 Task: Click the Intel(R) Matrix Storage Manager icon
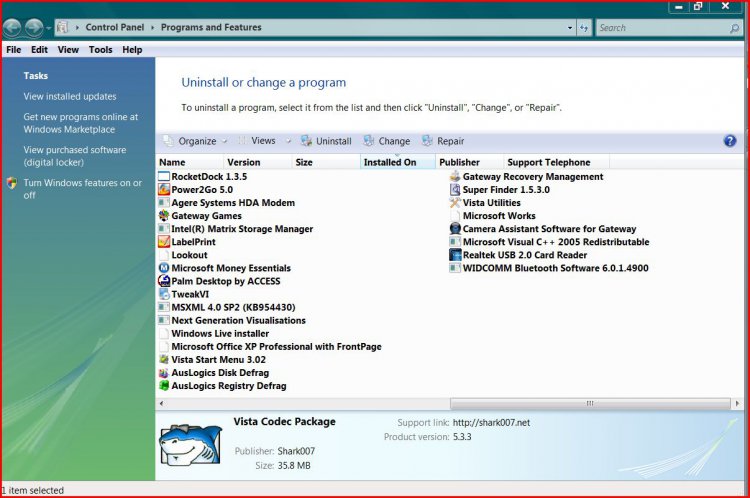[164, 229]
